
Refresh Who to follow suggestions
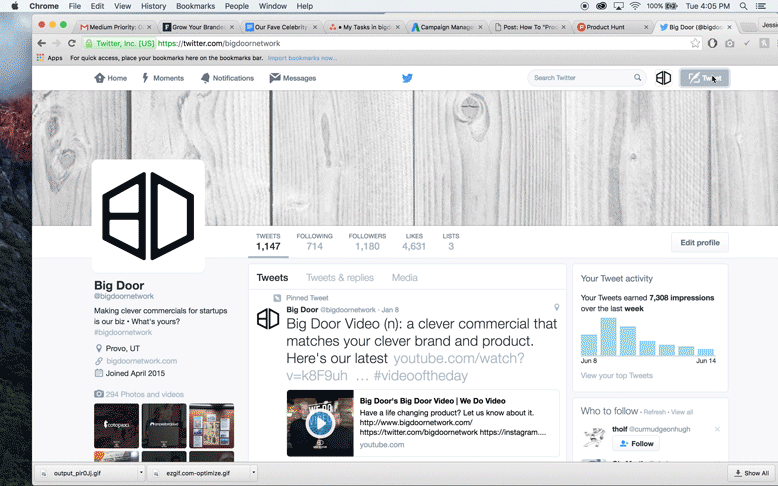click(654, 412)
